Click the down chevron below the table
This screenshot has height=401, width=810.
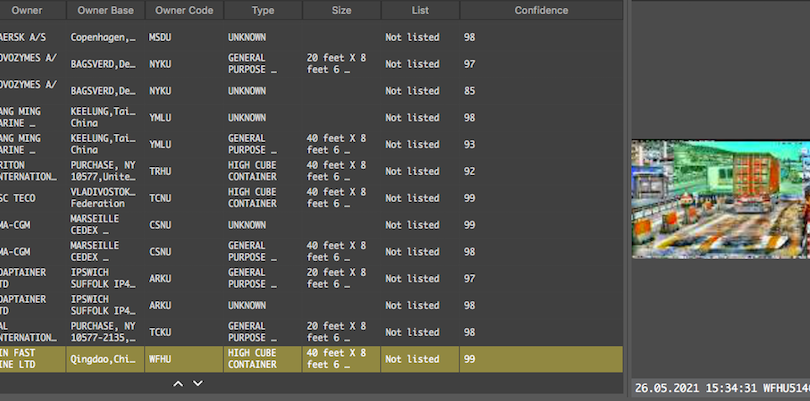click(x=198, y=383)
